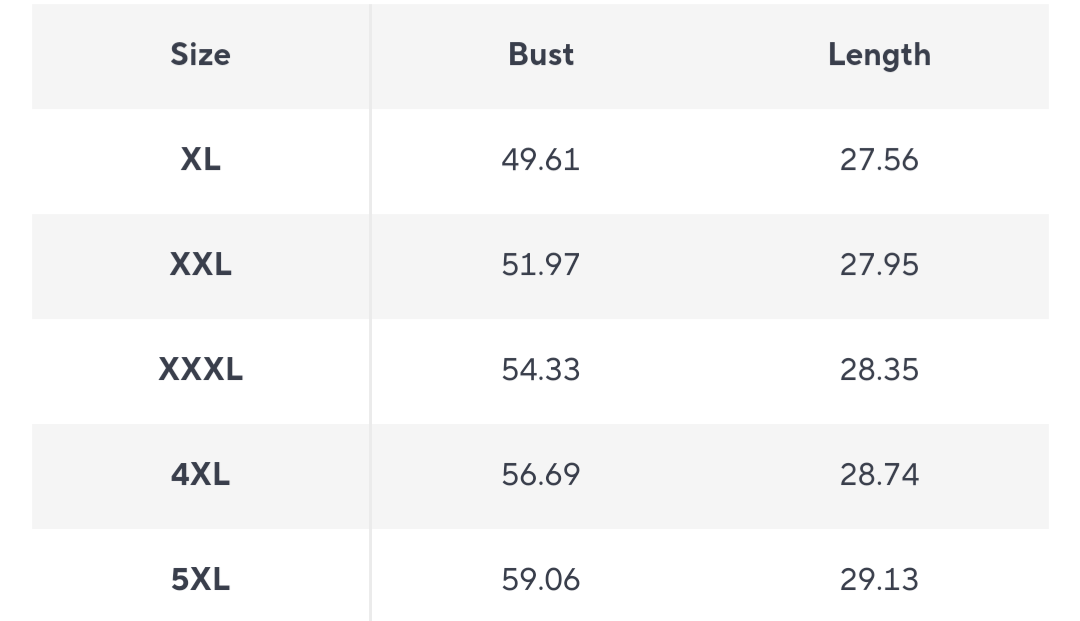Click the XXXL bust value 54.33

tap(541, 370)
